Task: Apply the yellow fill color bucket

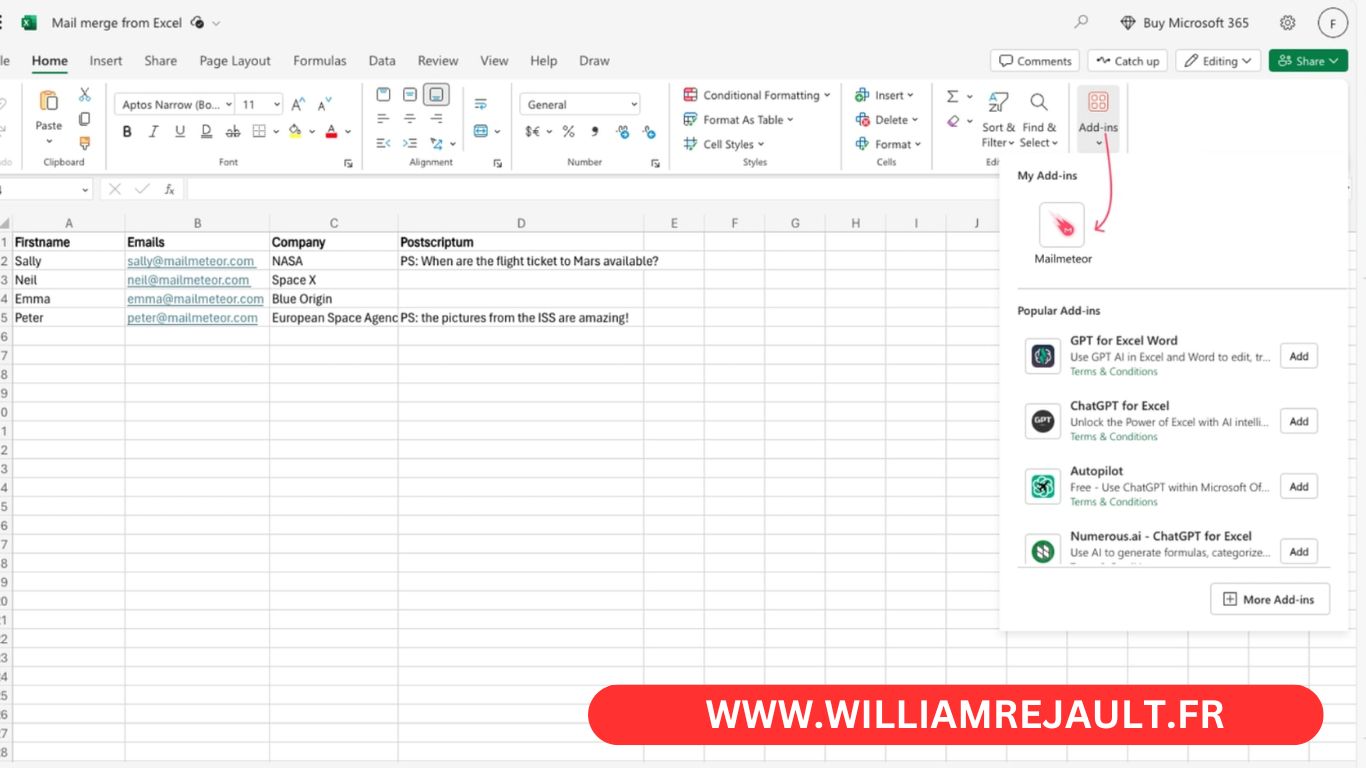Action: 295,131
